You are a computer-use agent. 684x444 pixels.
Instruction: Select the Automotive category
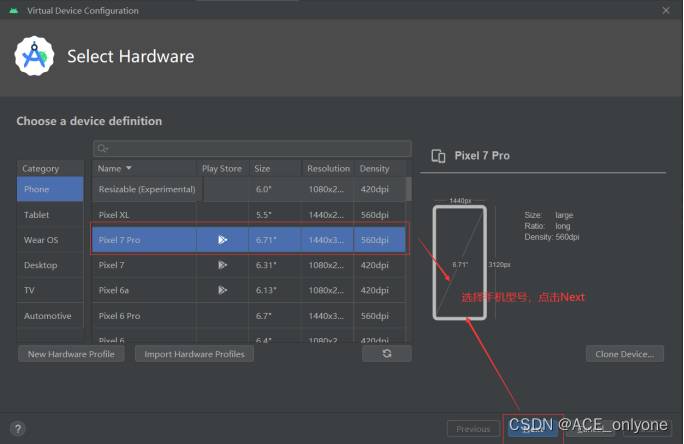tap(50, 316)
